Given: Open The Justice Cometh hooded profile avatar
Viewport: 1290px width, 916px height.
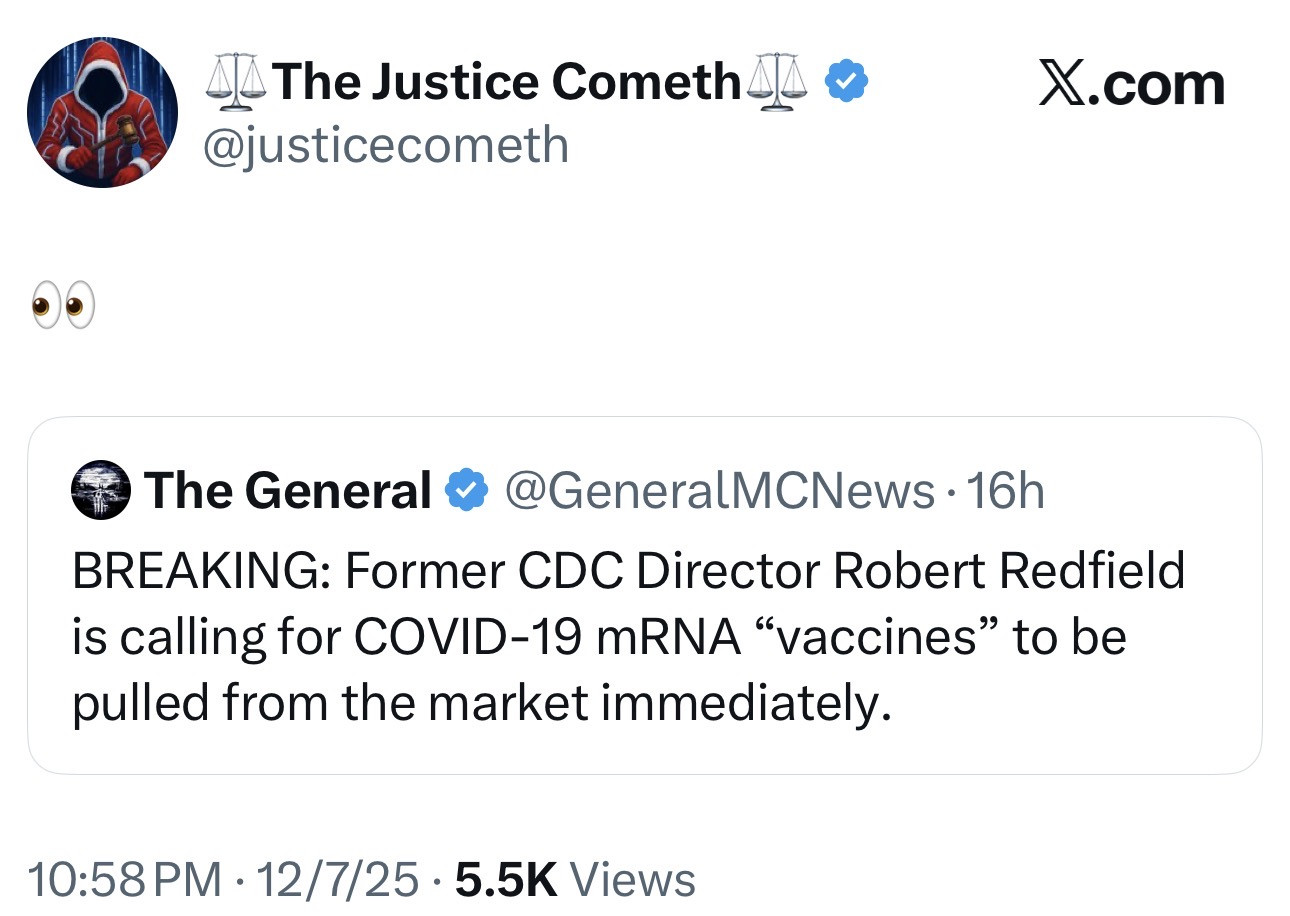Looking at the screenshot, I should coord(102,112).
